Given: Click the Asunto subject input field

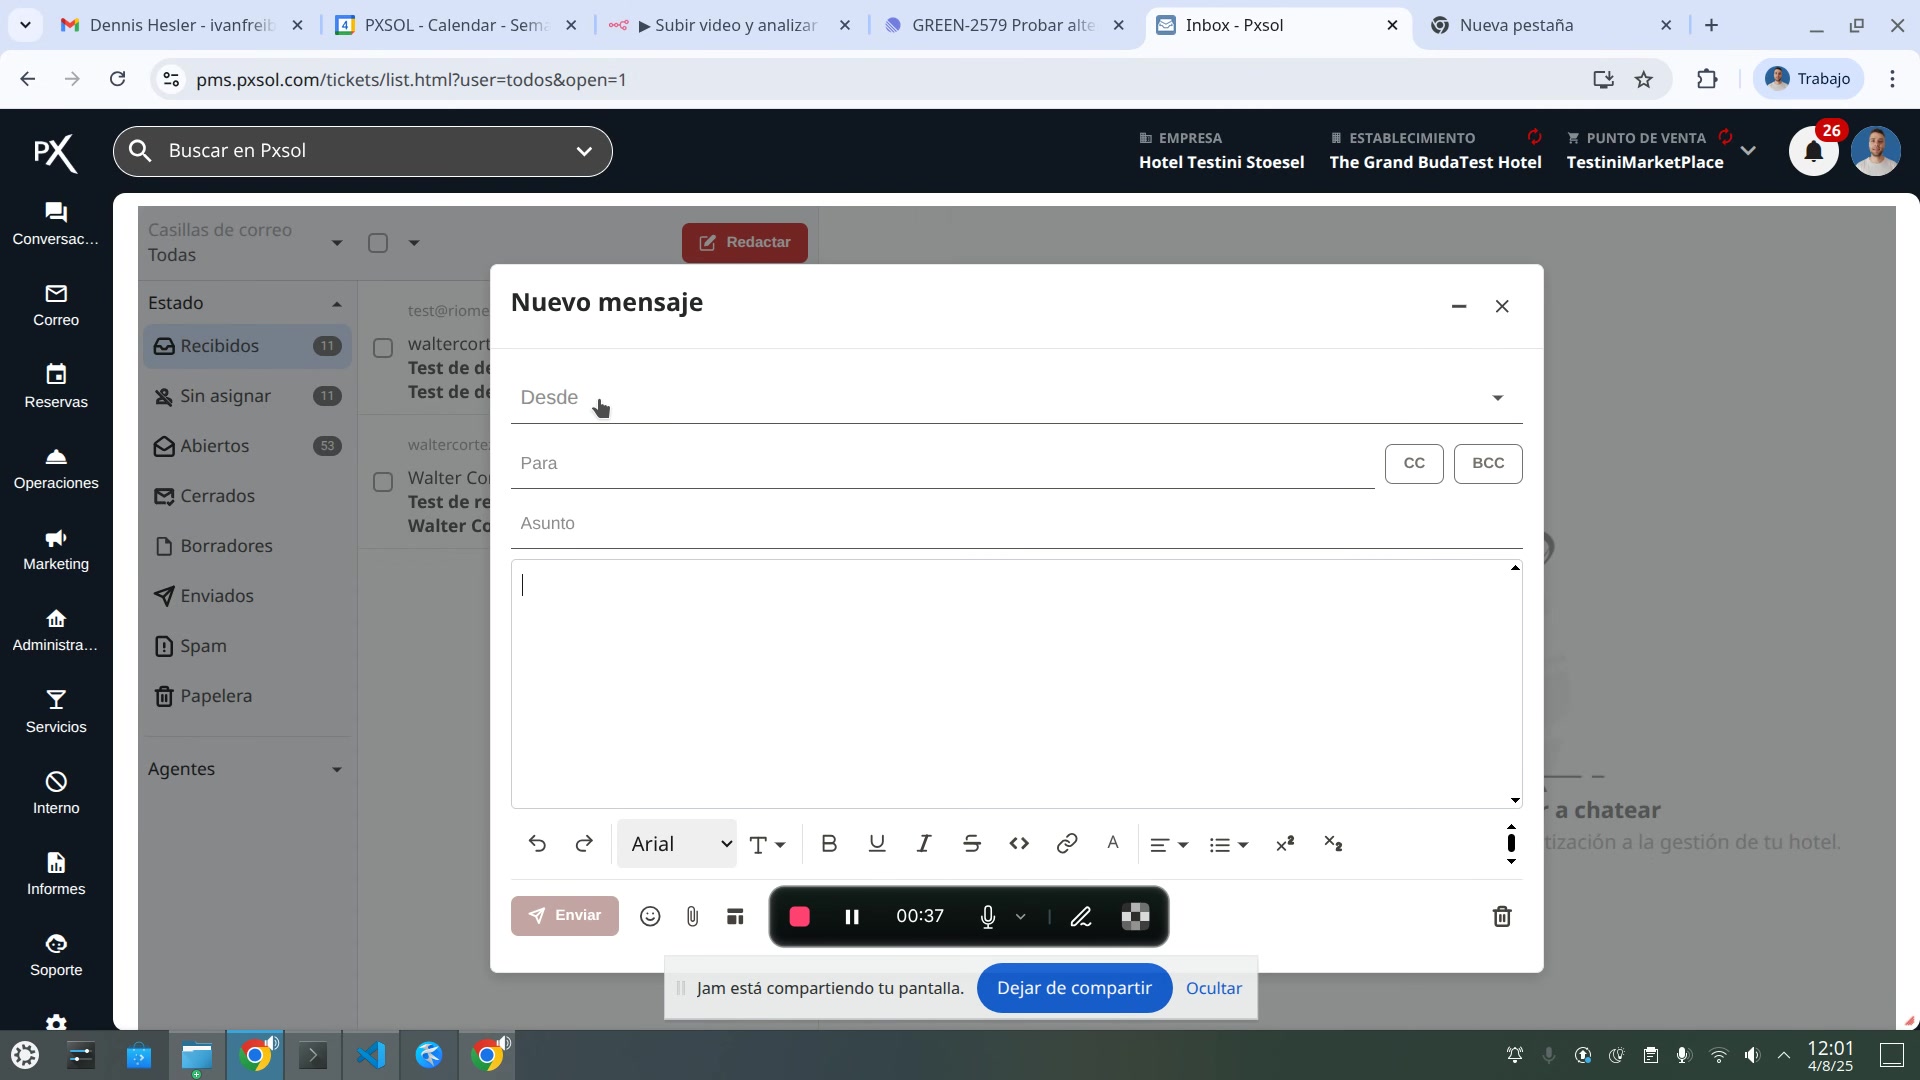Looking at the screenshot, I should 1015,524.
